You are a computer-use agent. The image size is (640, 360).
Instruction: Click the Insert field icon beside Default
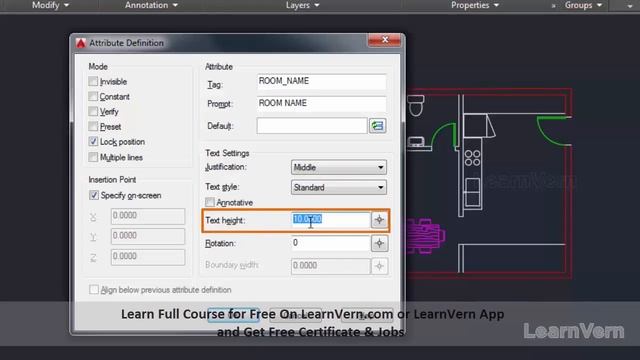pos(378,126)
